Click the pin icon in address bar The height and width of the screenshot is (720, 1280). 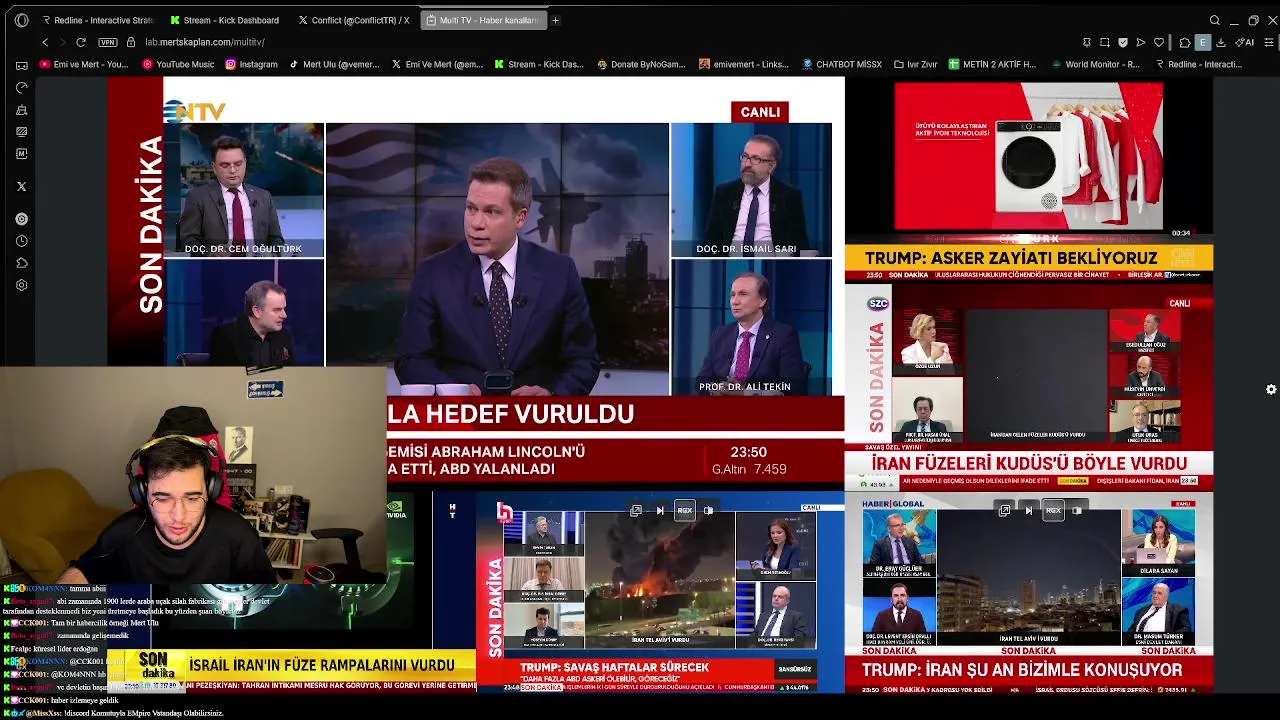point(1087,42)
